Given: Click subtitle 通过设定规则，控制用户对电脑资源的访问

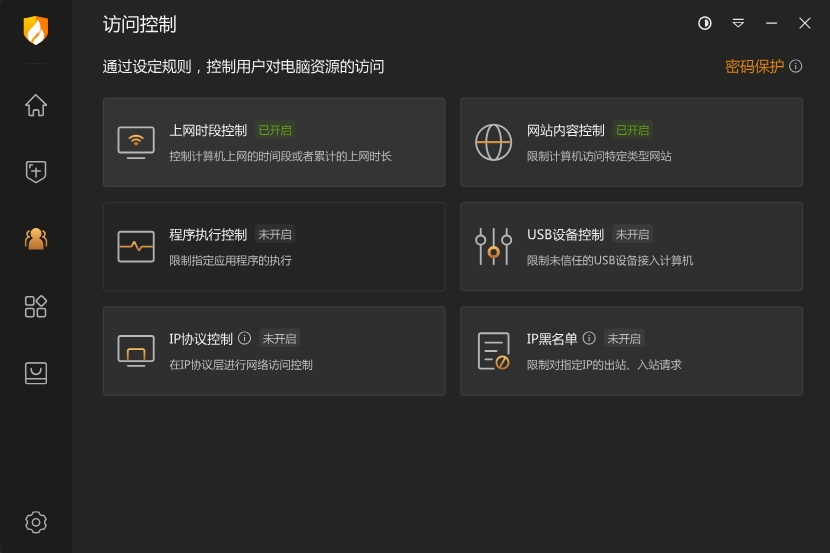Looking at the screenshot, I should (x=243, y=67).
